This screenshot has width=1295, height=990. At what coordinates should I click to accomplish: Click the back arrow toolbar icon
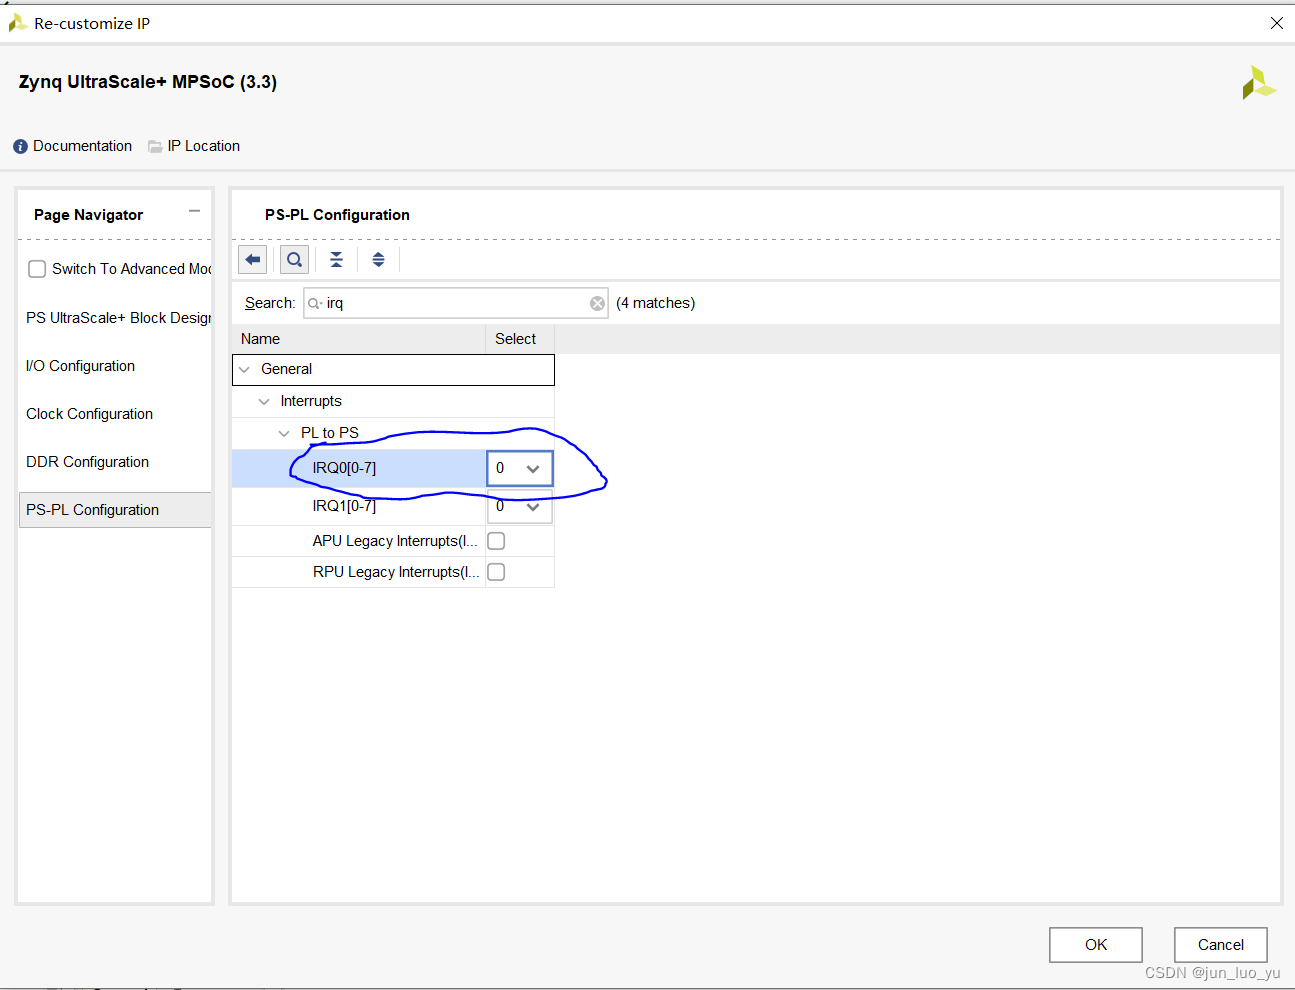253,260
